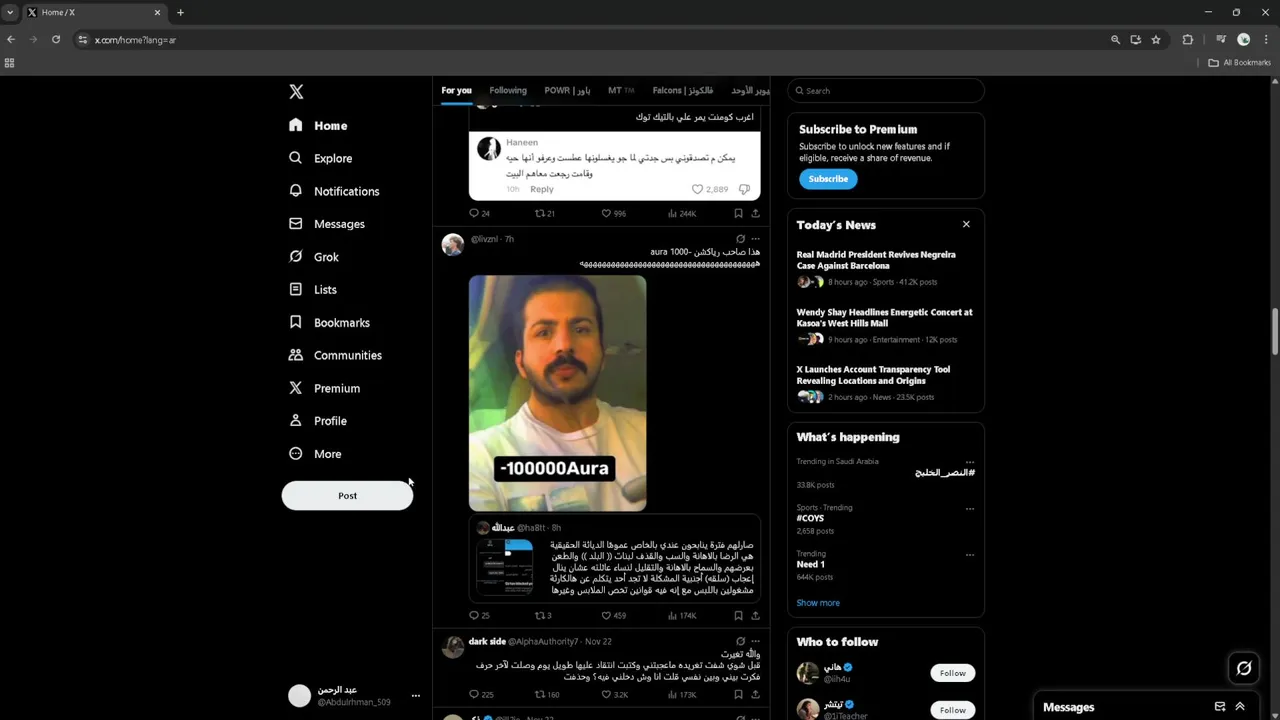Image resolution: width=1280 pixels, height=720 pixels.
Task: Click the Profile person icon
Action: [295, 421]
